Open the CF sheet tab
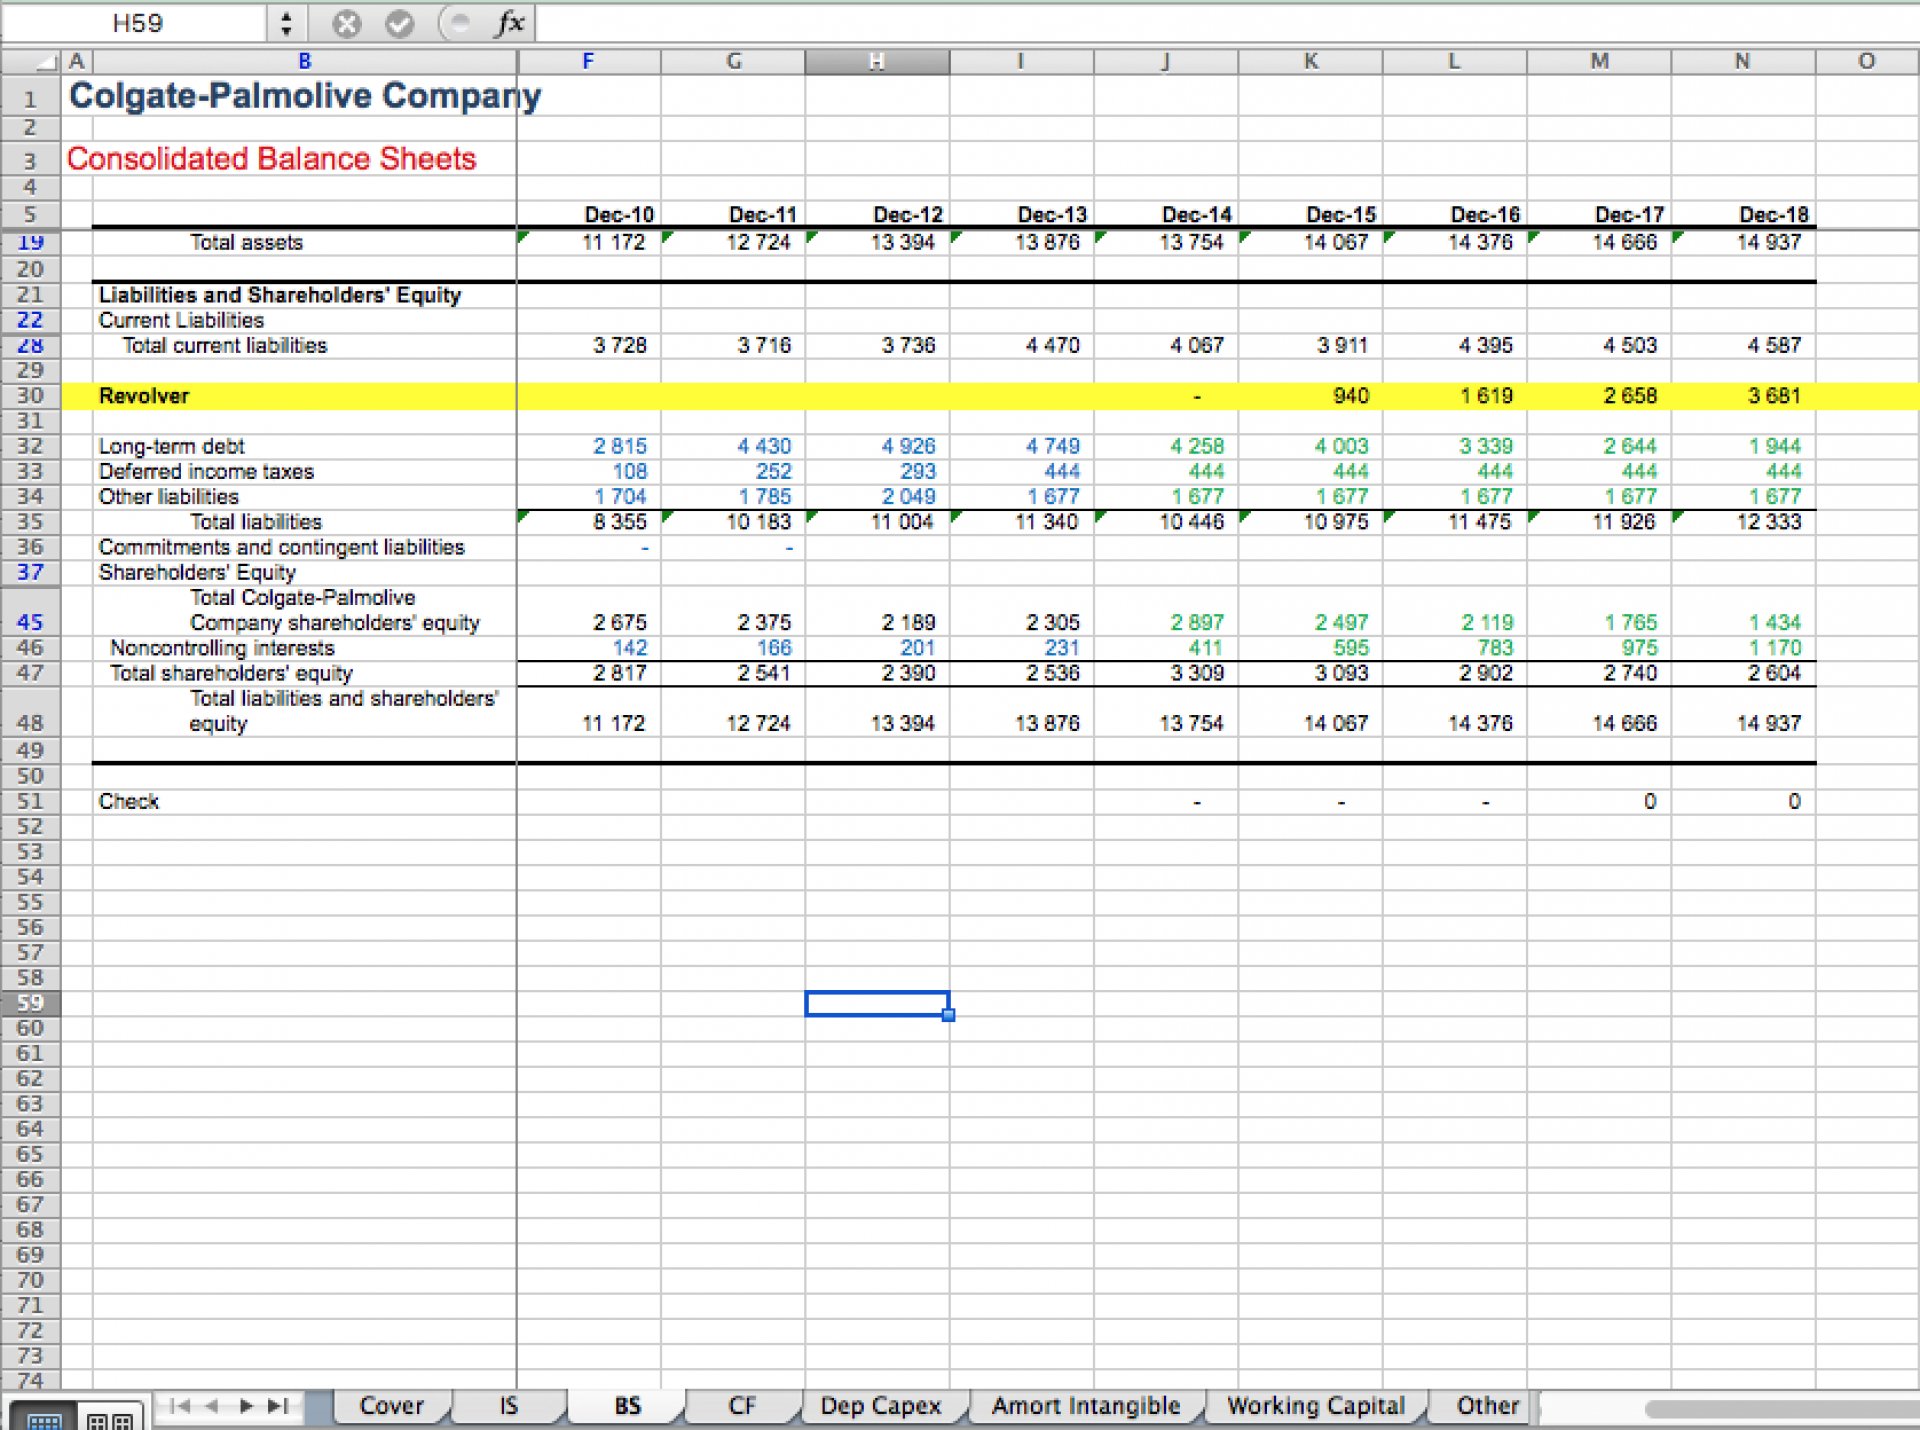The width and height of the screenshot is (1920, 1430). pos(741,1406)
